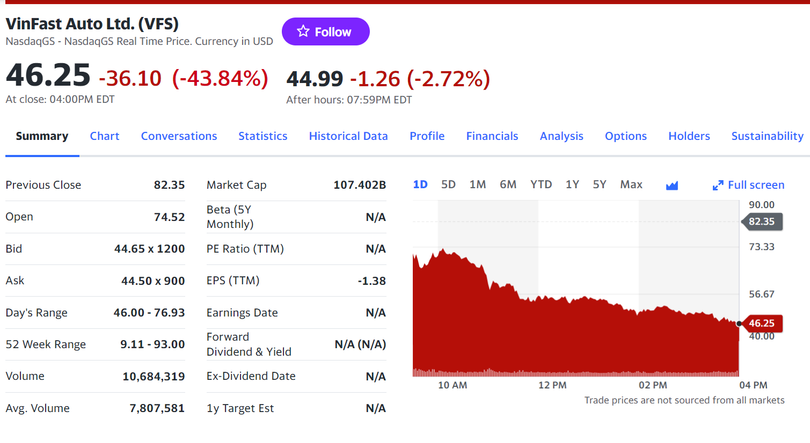This screenshot has height=443, width=810.
Task: Open the Conversations tab
Action: (x=179, y=136)
